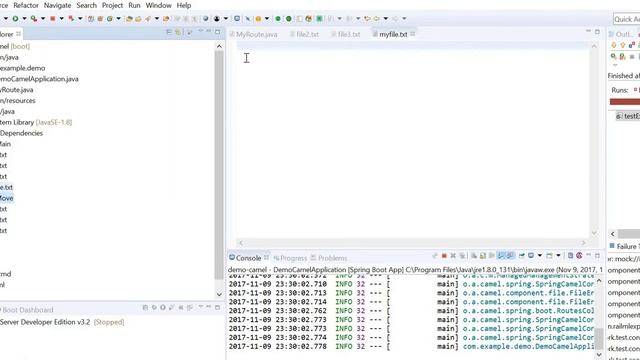Image resolution: width=640 pixels, height=360 pixels.
Task: Minimize the Package Explorer view
Action: [209, 31]
